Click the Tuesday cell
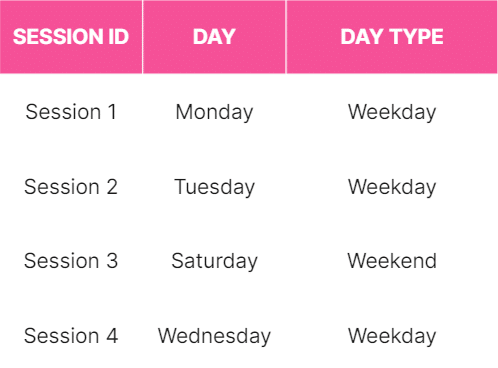The height and width of the screenshot is (368, 498). [x=214, y=187]
